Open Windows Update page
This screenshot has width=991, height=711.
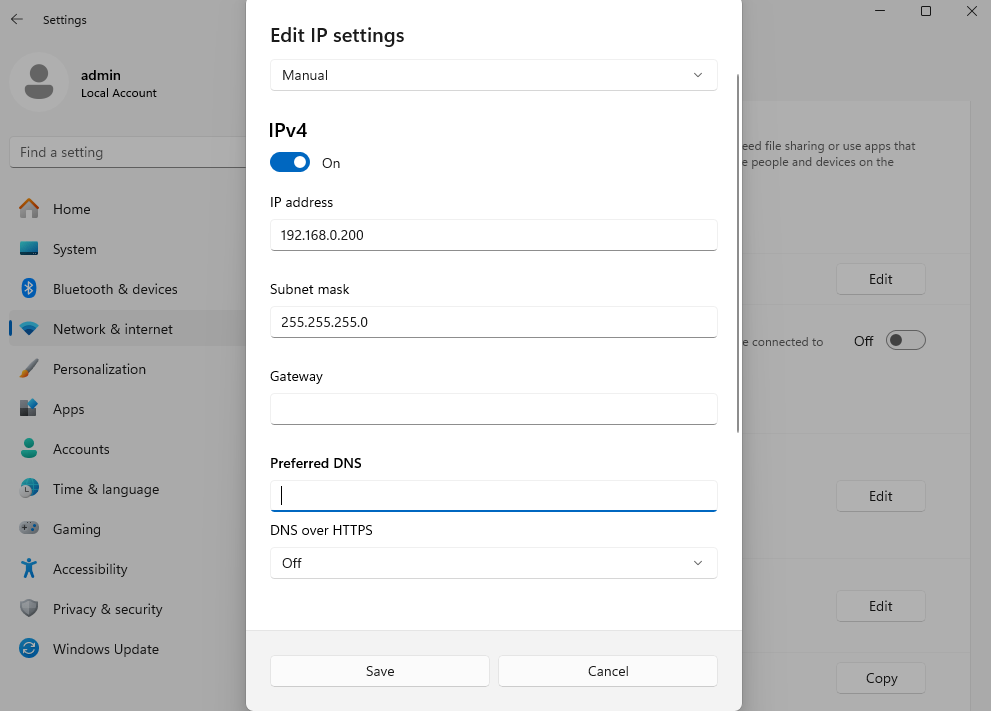coord(128,649)
